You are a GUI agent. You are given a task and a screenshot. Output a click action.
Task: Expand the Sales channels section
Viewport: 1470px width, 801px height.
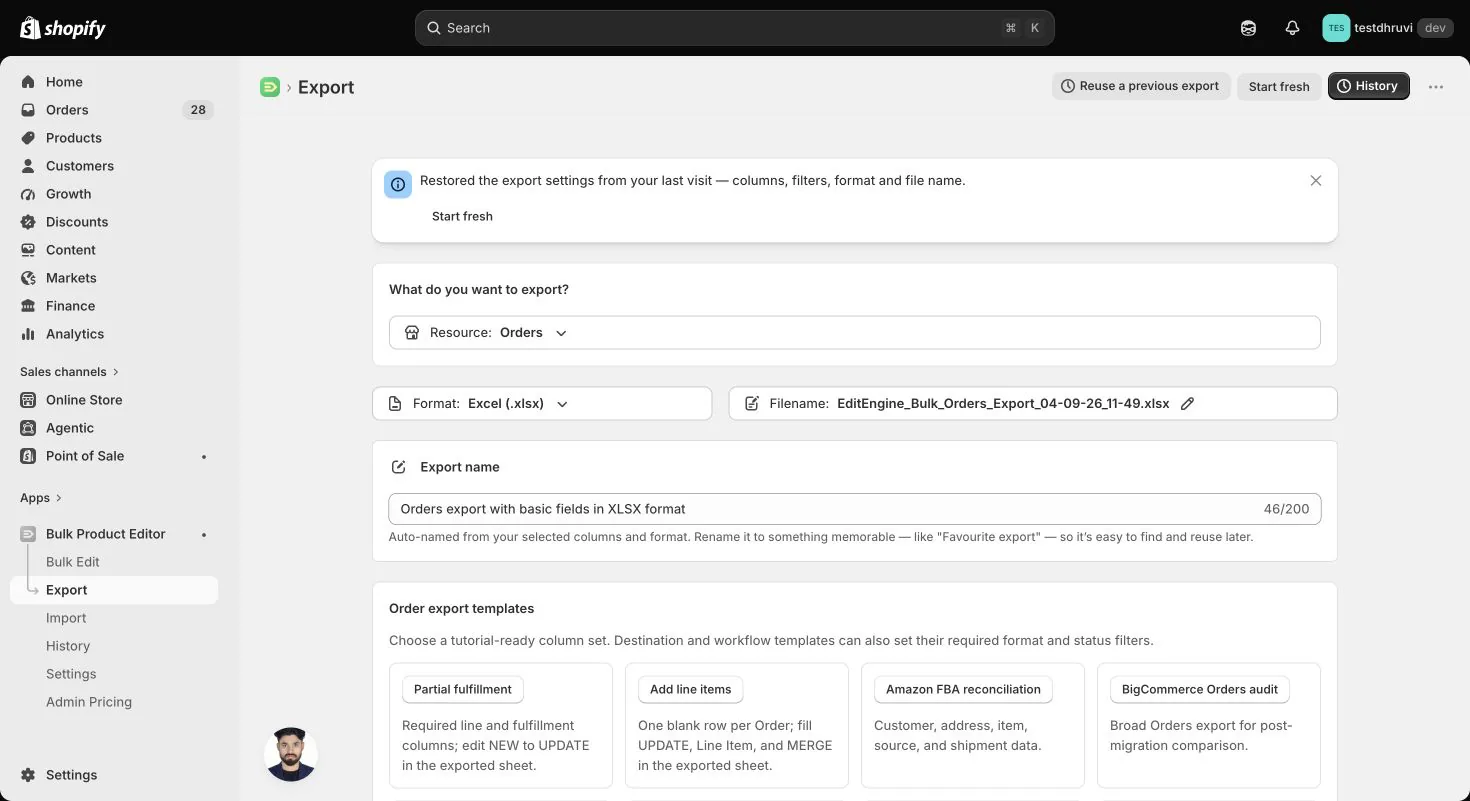tap(70, 372)
